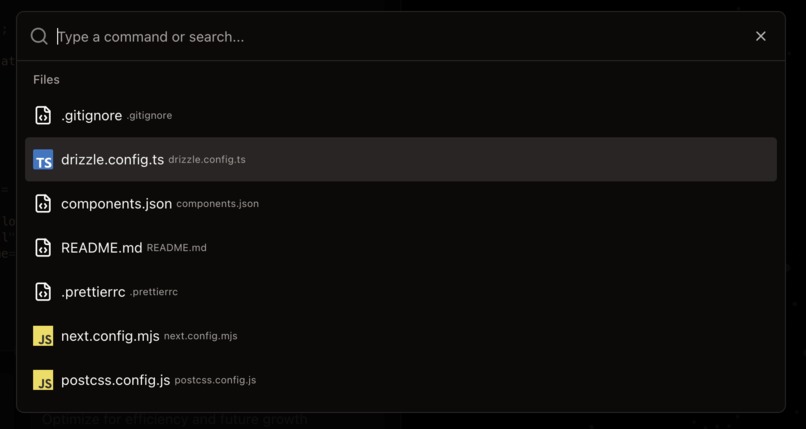Image resolution: width=806 pixels, height=429 pixels.
Task: Click the gray 'postcss.config.js' path text
Action: [215, 381]
